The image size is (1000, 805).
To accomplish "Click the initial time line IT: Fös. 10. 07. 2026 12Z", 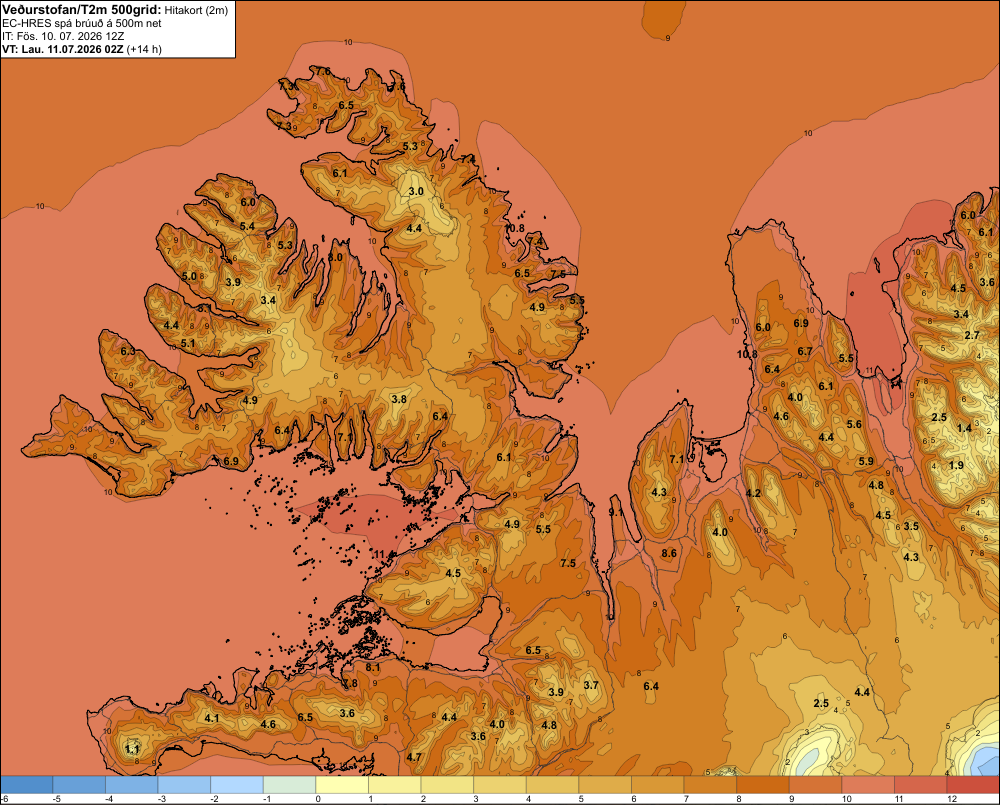I will pos(63,36).
